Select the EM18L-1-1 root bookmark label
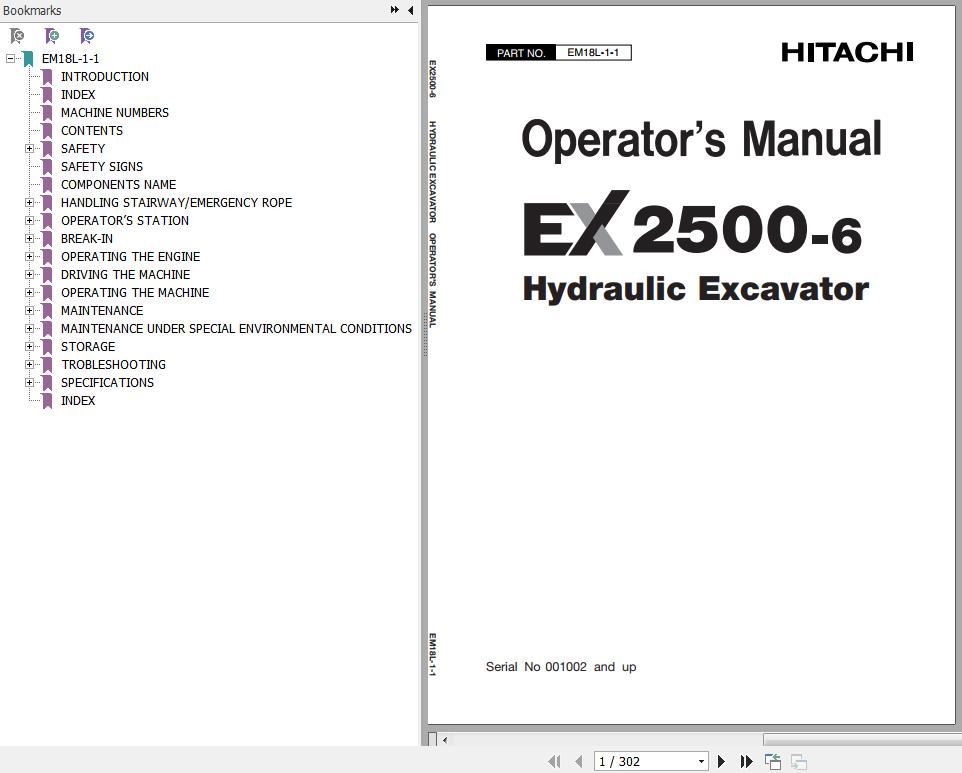Image resolution: width=962 pixels, height=773 pixels. click(x=71, y=59)
